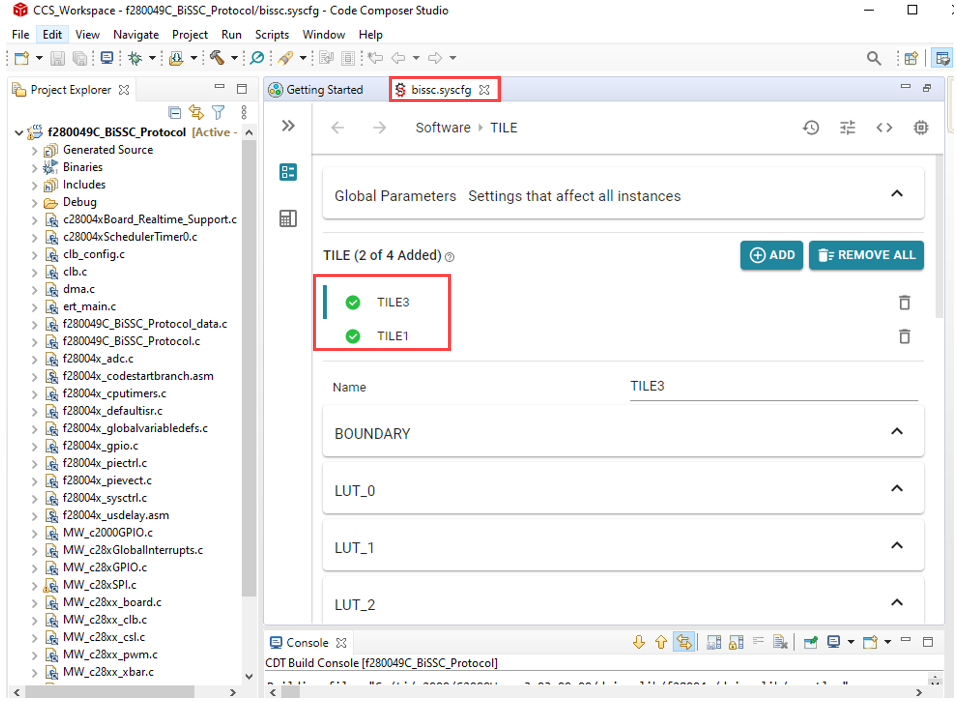The image size is (957, 702).
Task: Delete TILE1 with its trash icon
Action: point(904,337)
